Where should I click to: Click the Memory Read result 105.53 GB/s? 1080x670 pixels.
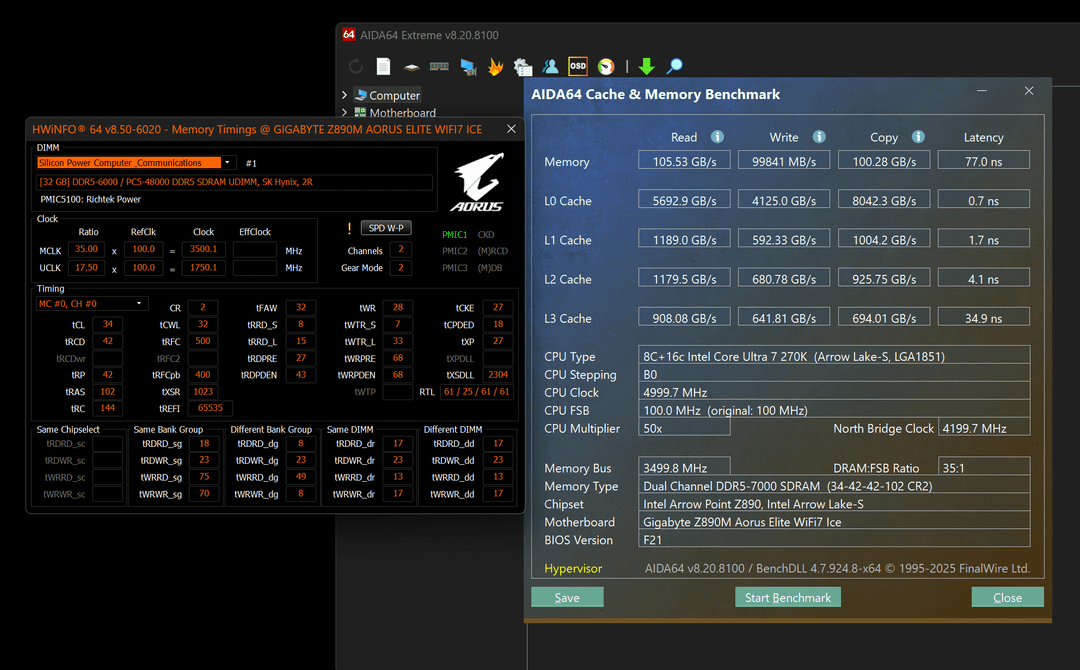685,161
